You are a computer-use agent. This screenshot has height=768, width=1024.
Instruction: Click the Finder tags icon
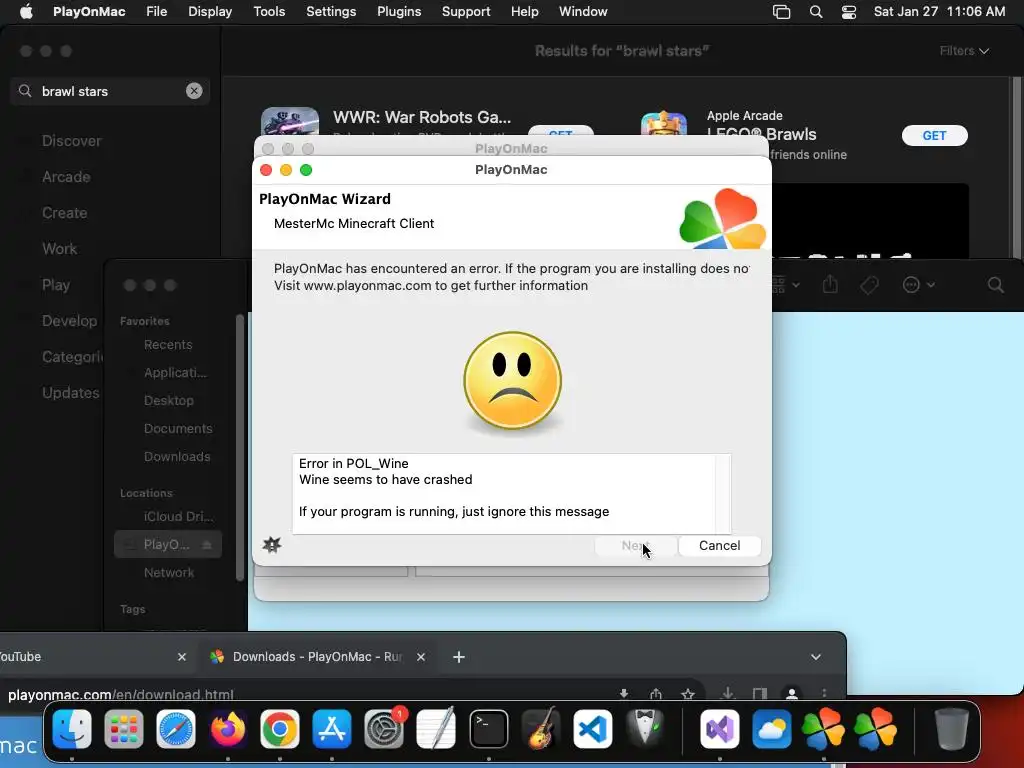[x=869, y=285]
